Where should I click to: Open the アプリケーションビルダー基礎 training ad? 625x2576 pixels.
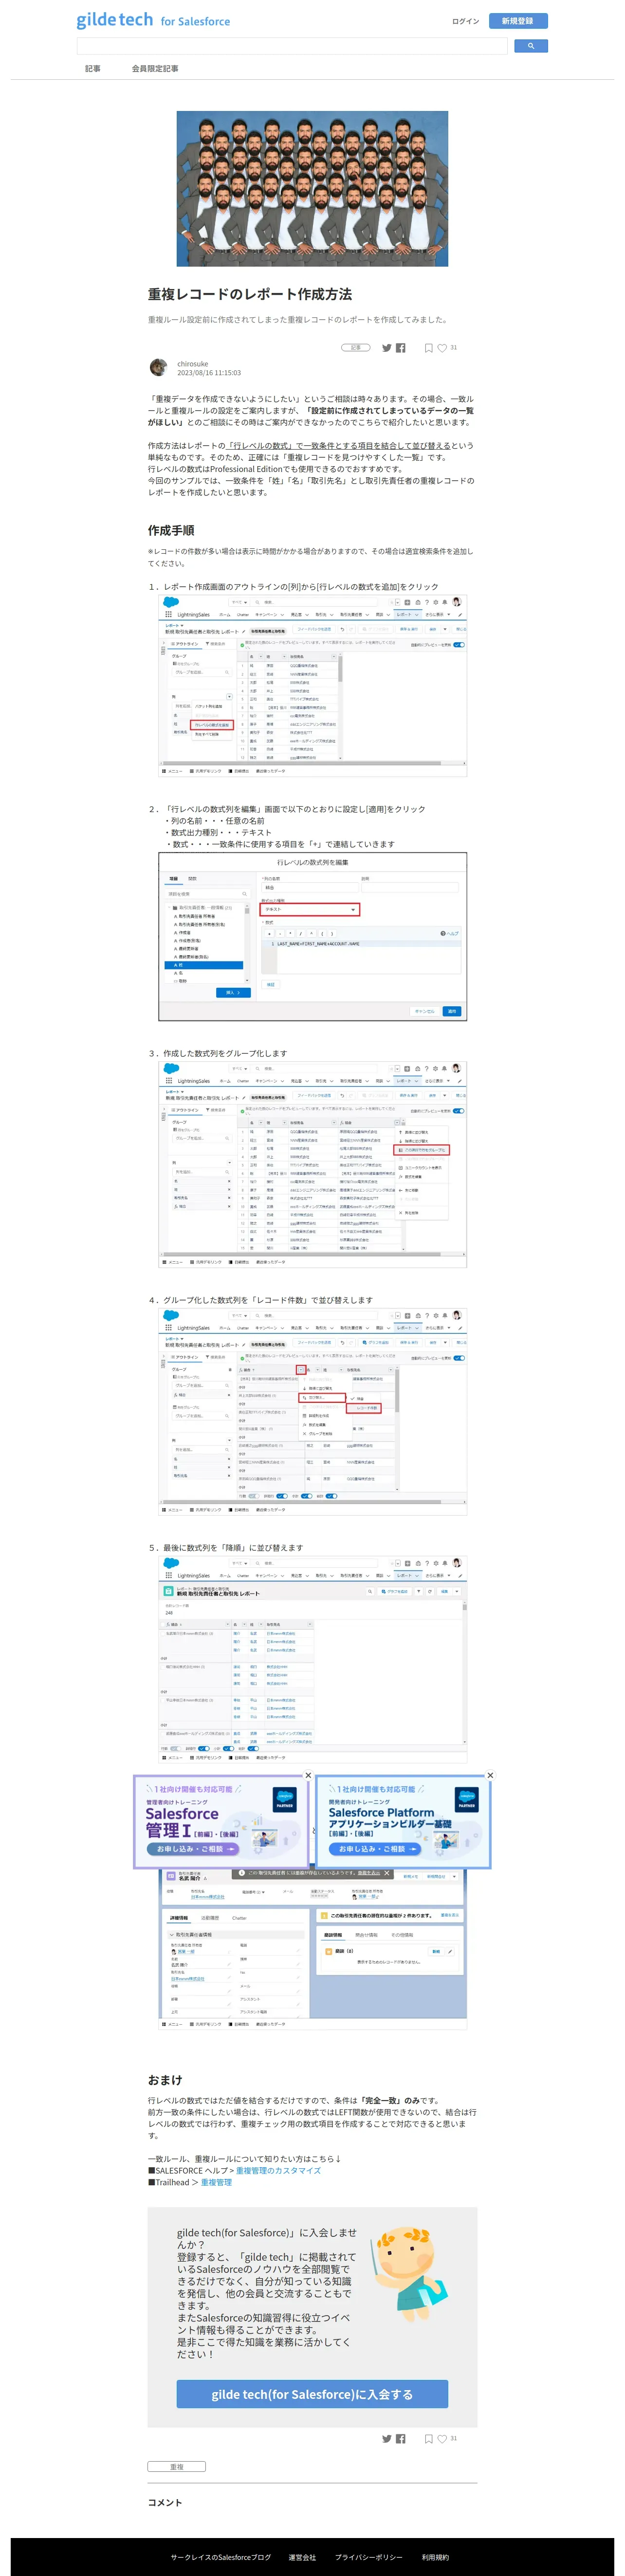tap(404, 1823)
